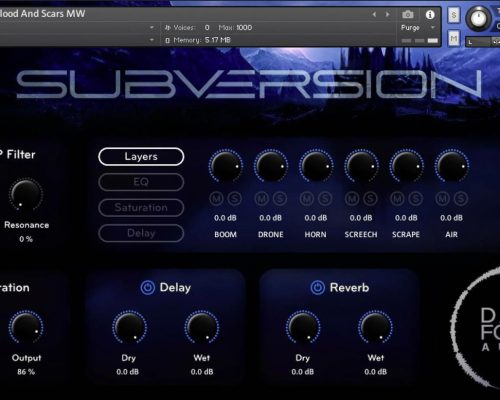Solo the AIR layer
Viewport: 500px width, 400px height.
click(461, 199)
